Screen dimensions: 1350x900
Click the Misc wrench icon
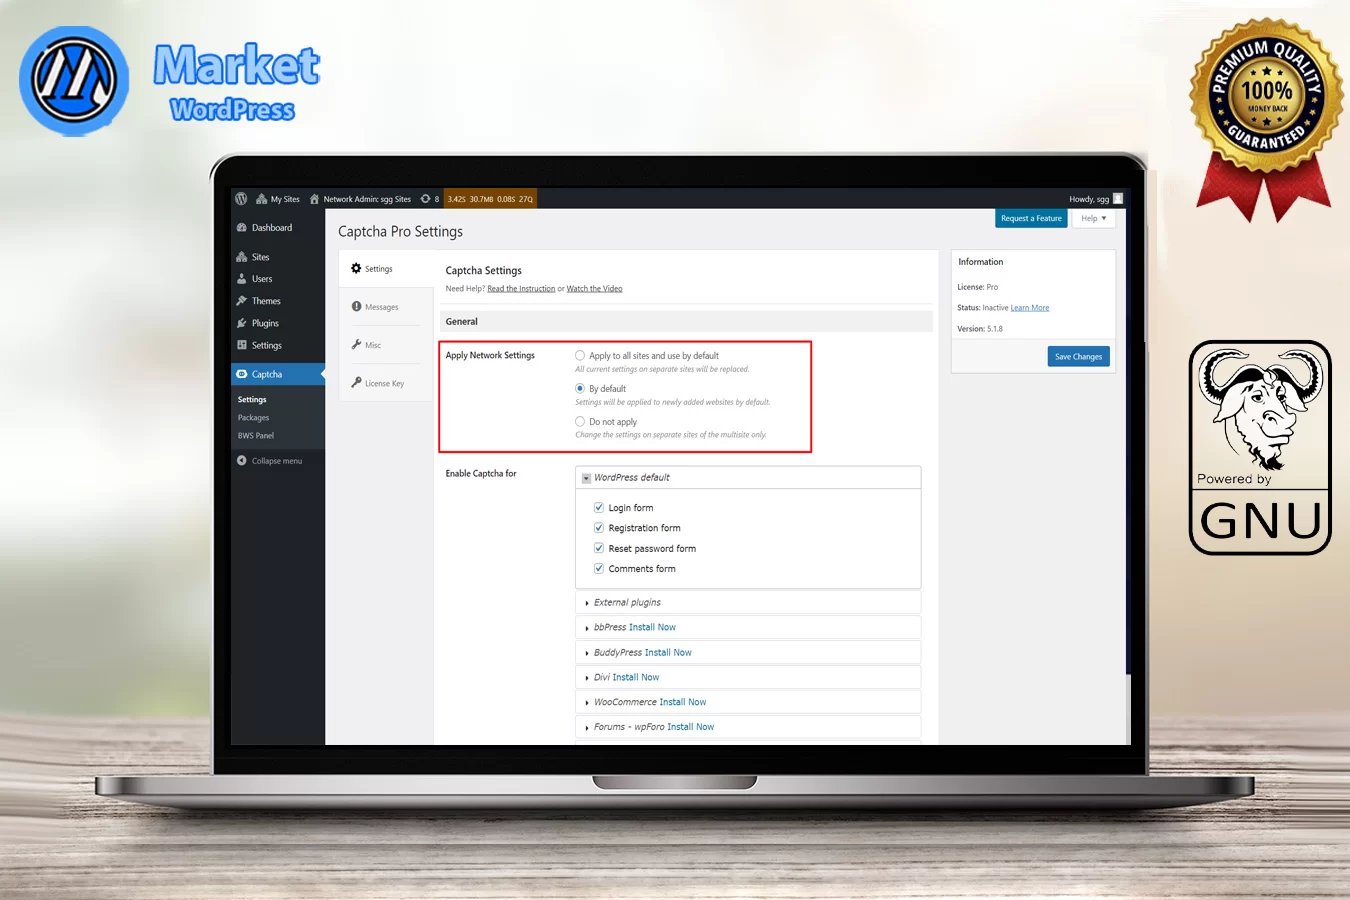pos(356,344)
